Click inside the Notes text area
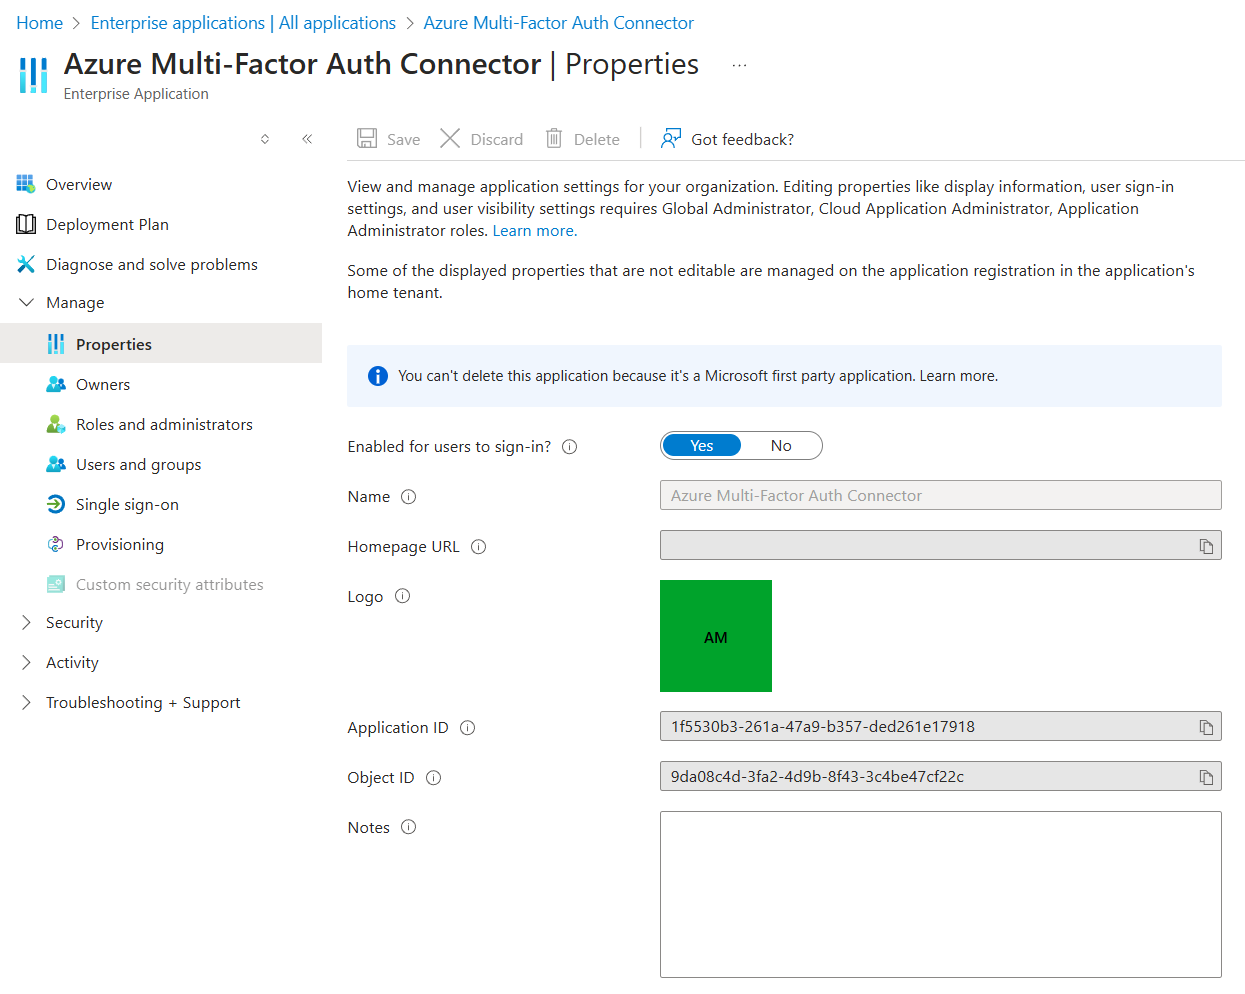The height and width of the screenshot is (994, 1245). click(x=941, y=894)
